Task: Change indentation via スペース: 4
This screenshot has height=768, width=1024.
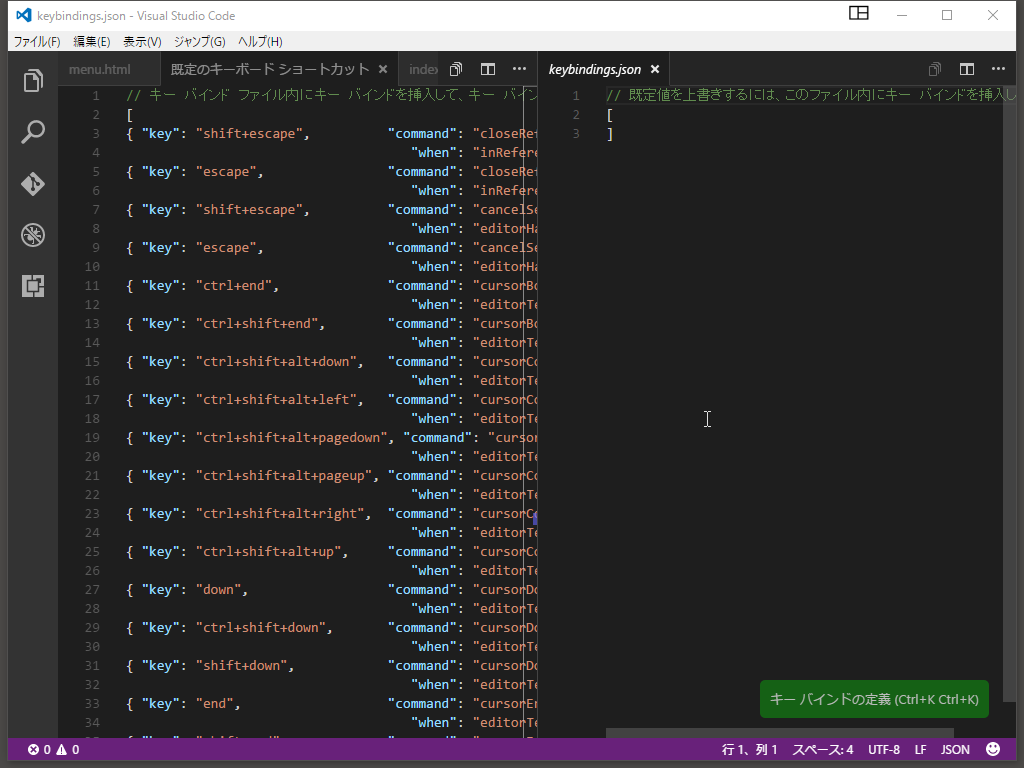Action: [823, 750]
